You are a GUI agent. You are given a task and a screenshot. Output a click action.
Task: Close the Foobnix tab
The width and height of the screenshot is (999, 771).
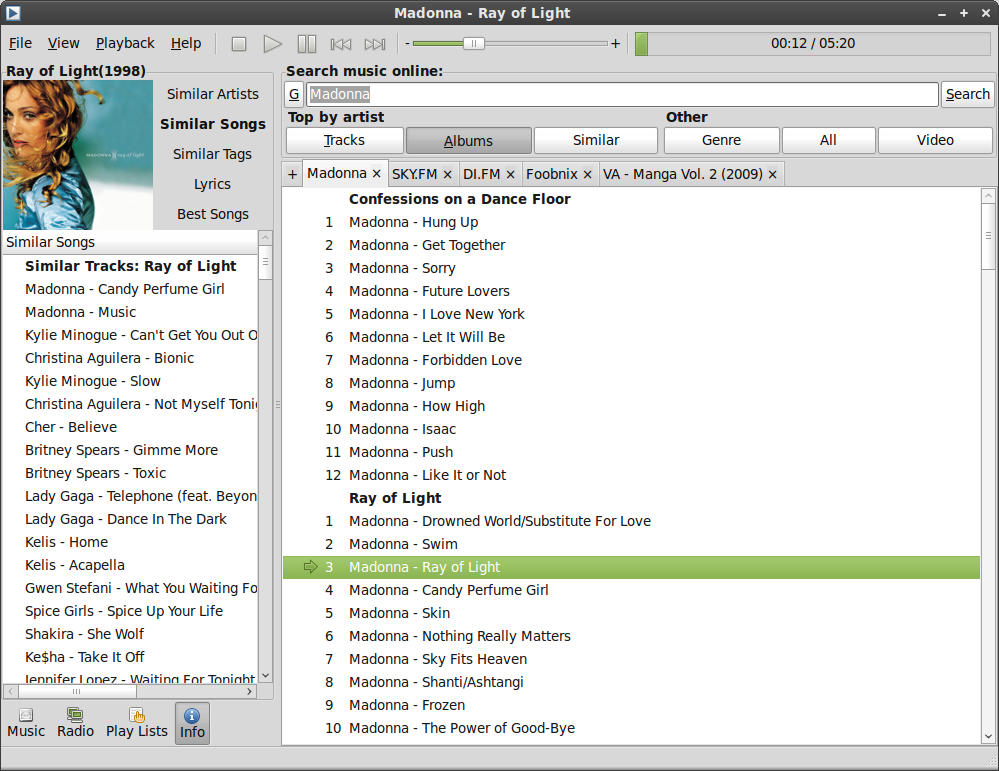pos(587,175)
